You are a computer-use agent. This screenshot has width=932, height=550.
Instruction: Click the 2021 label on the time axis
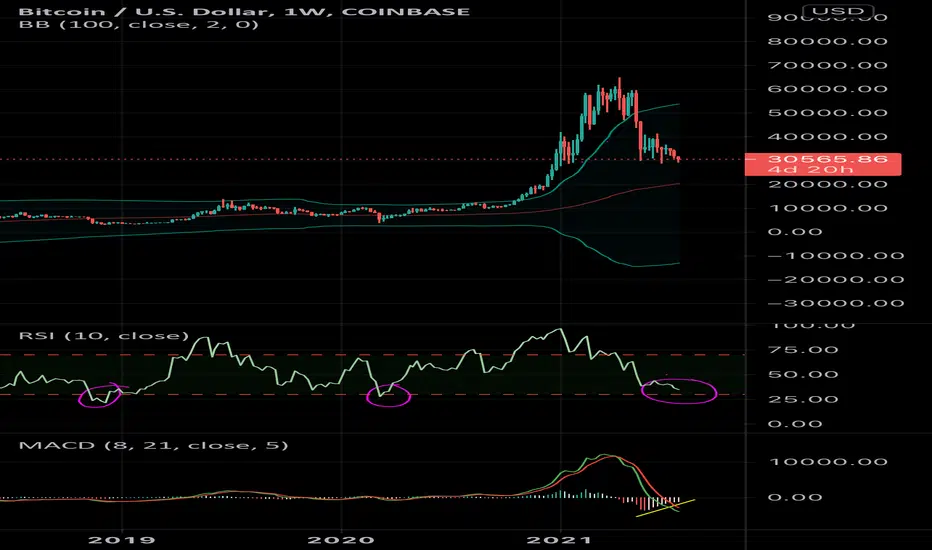(560, 540)
